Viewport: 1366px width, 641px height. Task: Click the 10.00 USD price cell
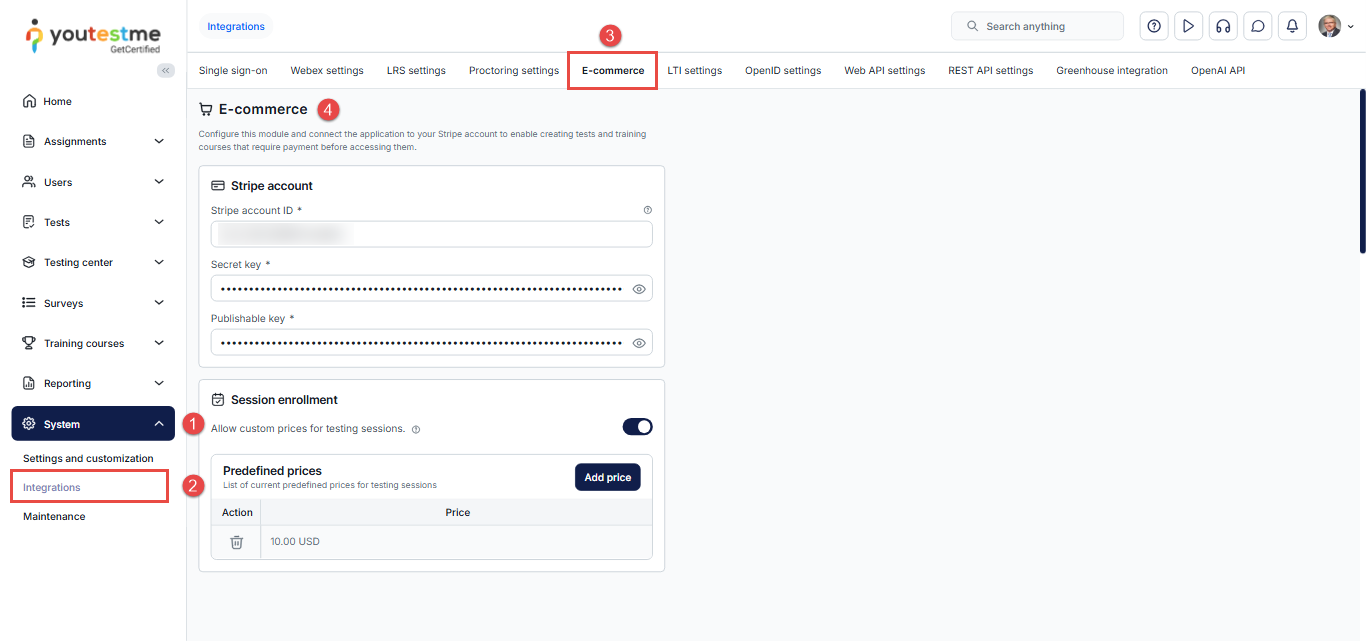[456, 542]
